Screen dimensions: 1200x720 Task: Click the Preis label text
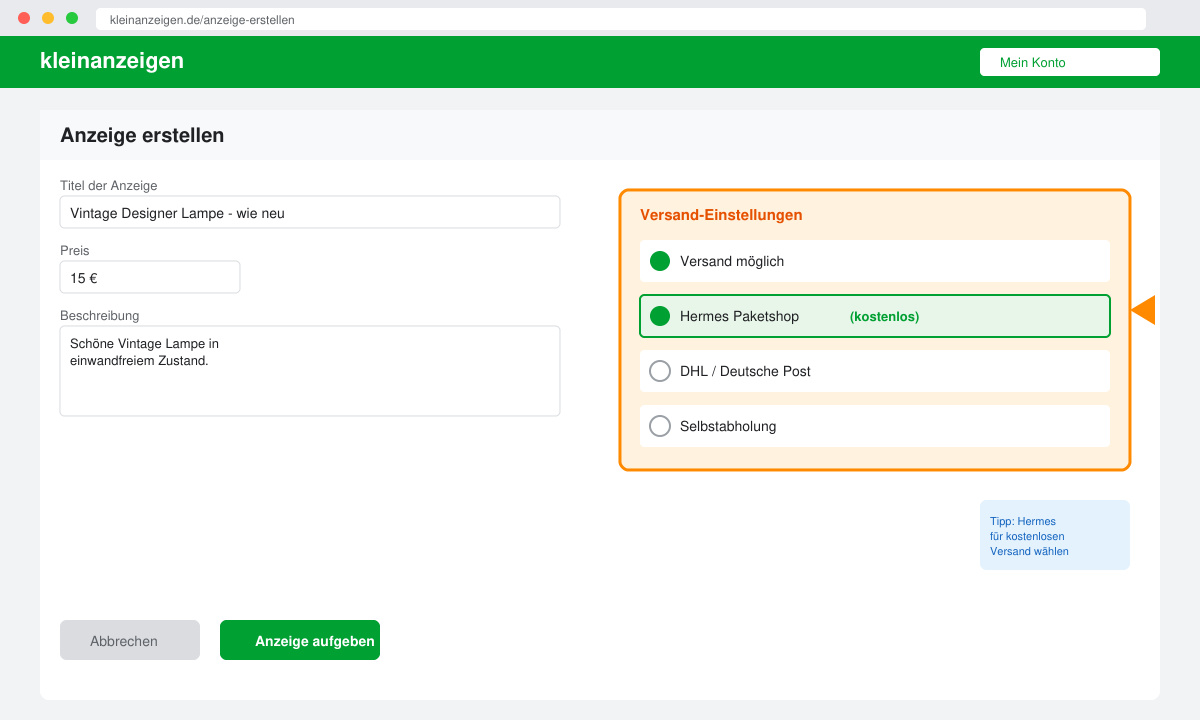75,250
